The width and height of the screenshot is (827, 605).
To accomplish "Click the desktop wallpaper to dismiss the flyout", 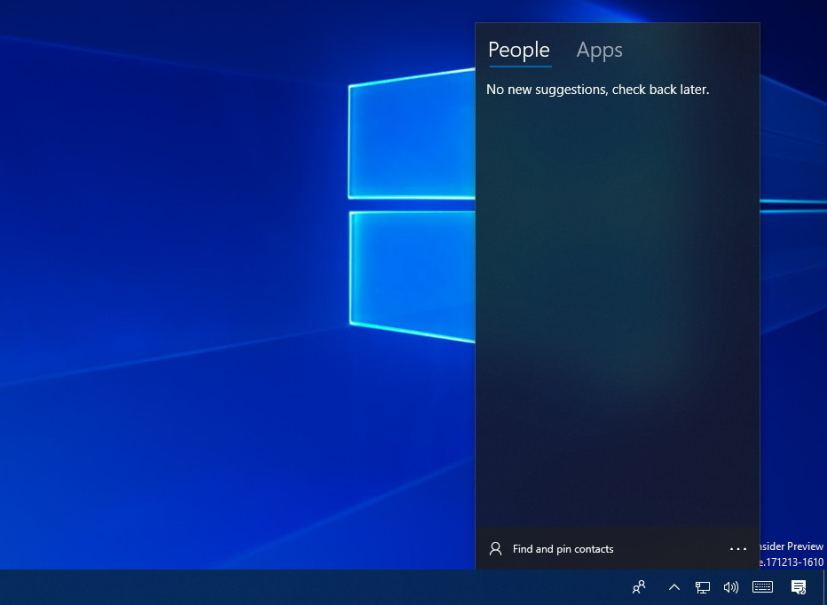I will [200, 300].
